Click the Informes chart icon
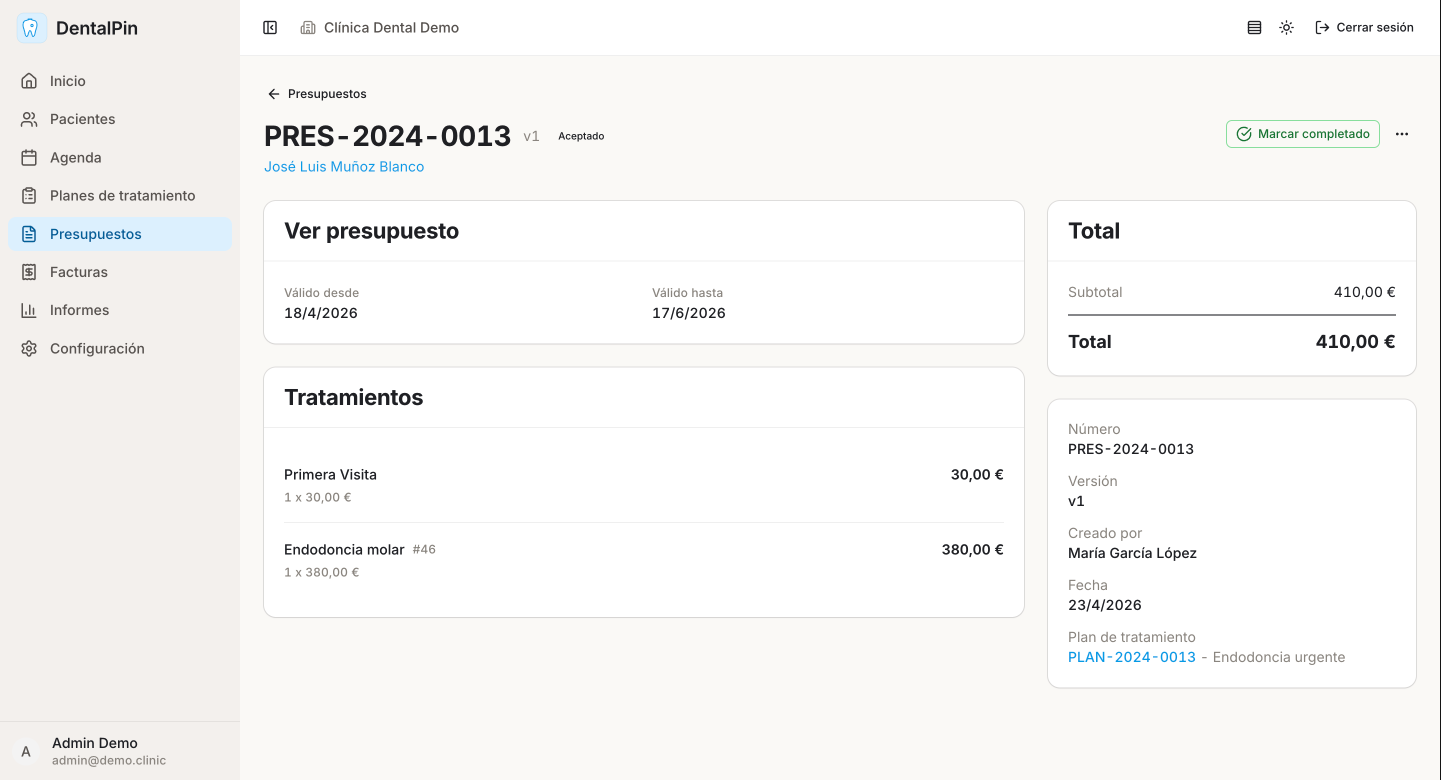 pyautogui.click(x=29, y=310)
